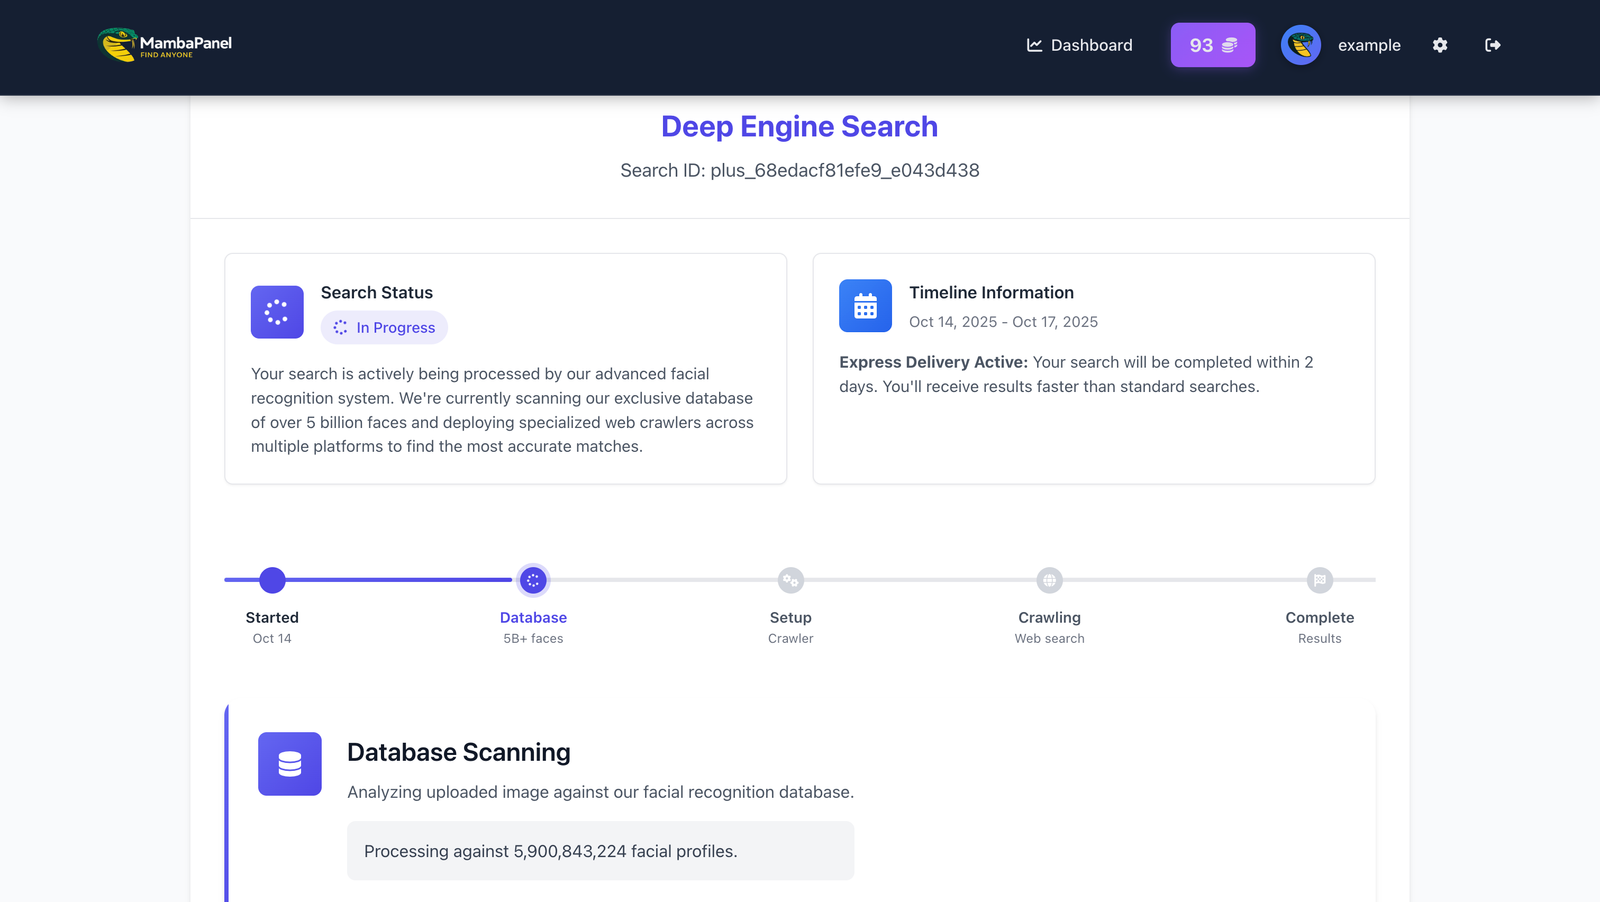Click the logout icon

(x=1493, y=45)
